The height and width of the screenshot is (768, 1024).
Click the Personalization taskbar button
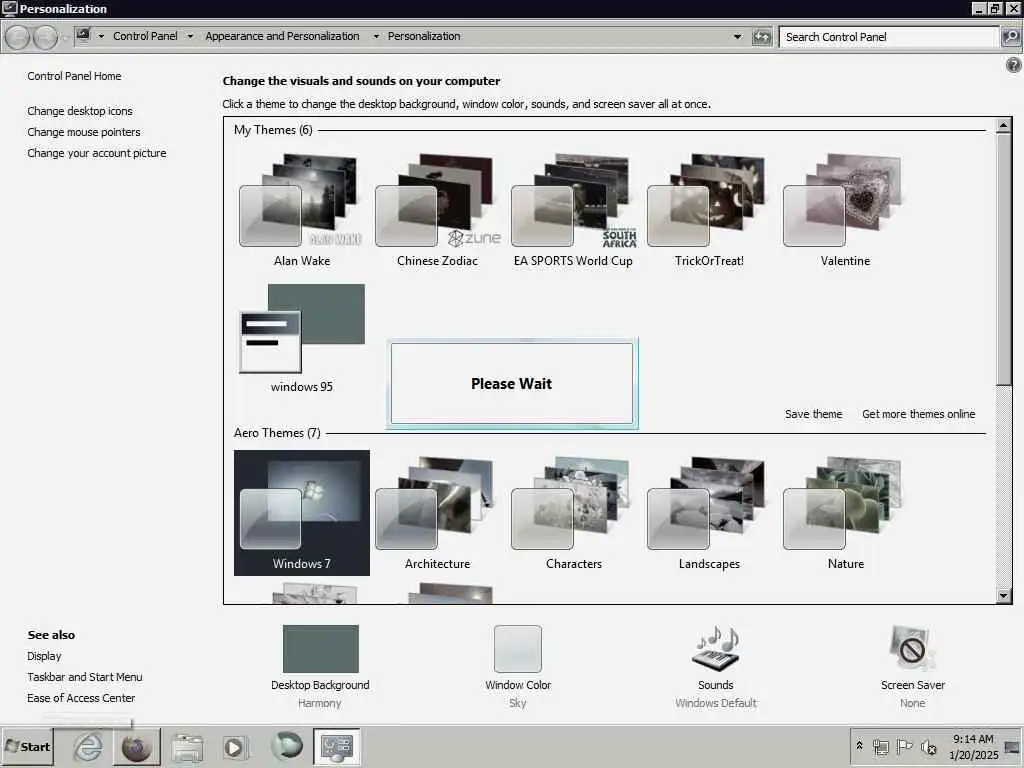337,746
